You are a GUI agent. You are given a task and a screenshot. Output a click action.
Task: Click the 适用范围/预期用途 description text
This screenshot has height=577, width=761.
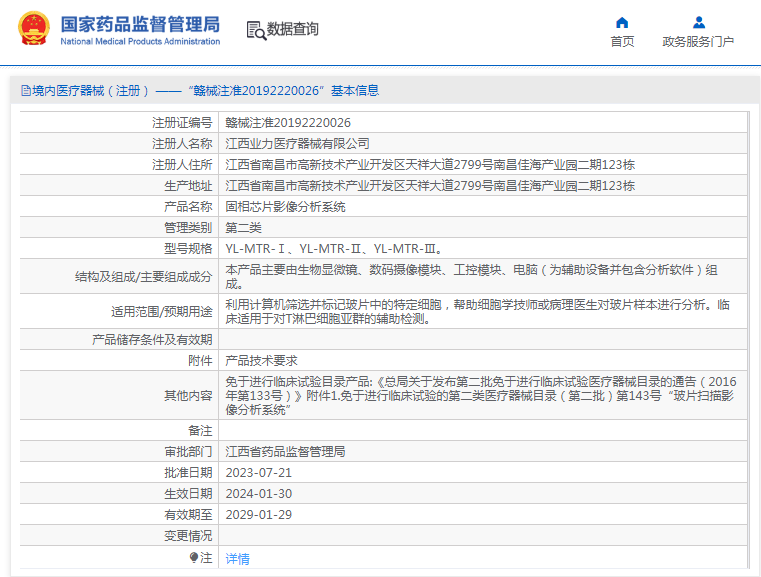478,312
